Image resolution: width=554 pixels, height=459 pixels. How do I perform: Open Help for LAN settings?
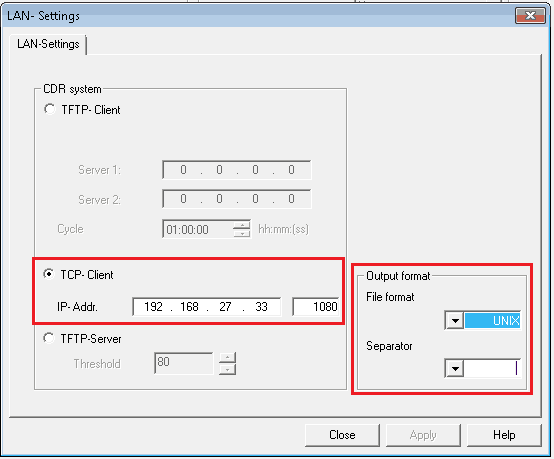coord(504,435)
